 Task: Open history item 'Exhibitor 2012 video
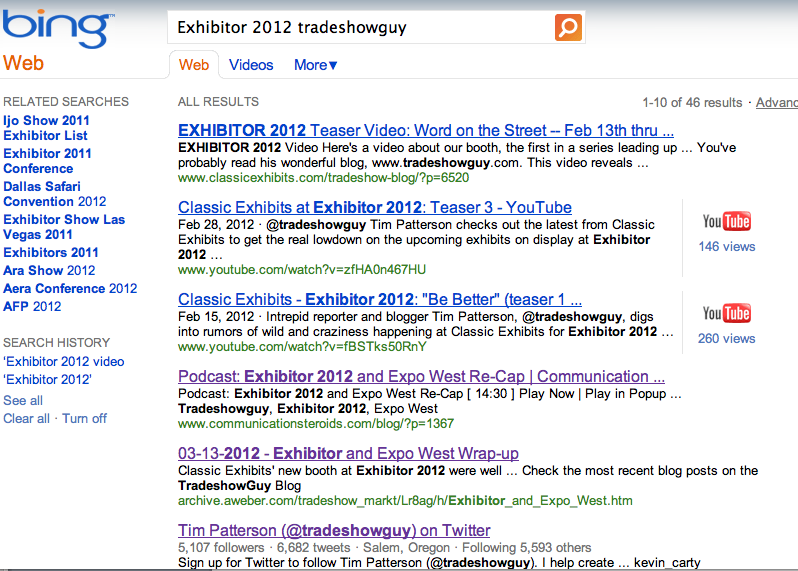click(64, 361)
